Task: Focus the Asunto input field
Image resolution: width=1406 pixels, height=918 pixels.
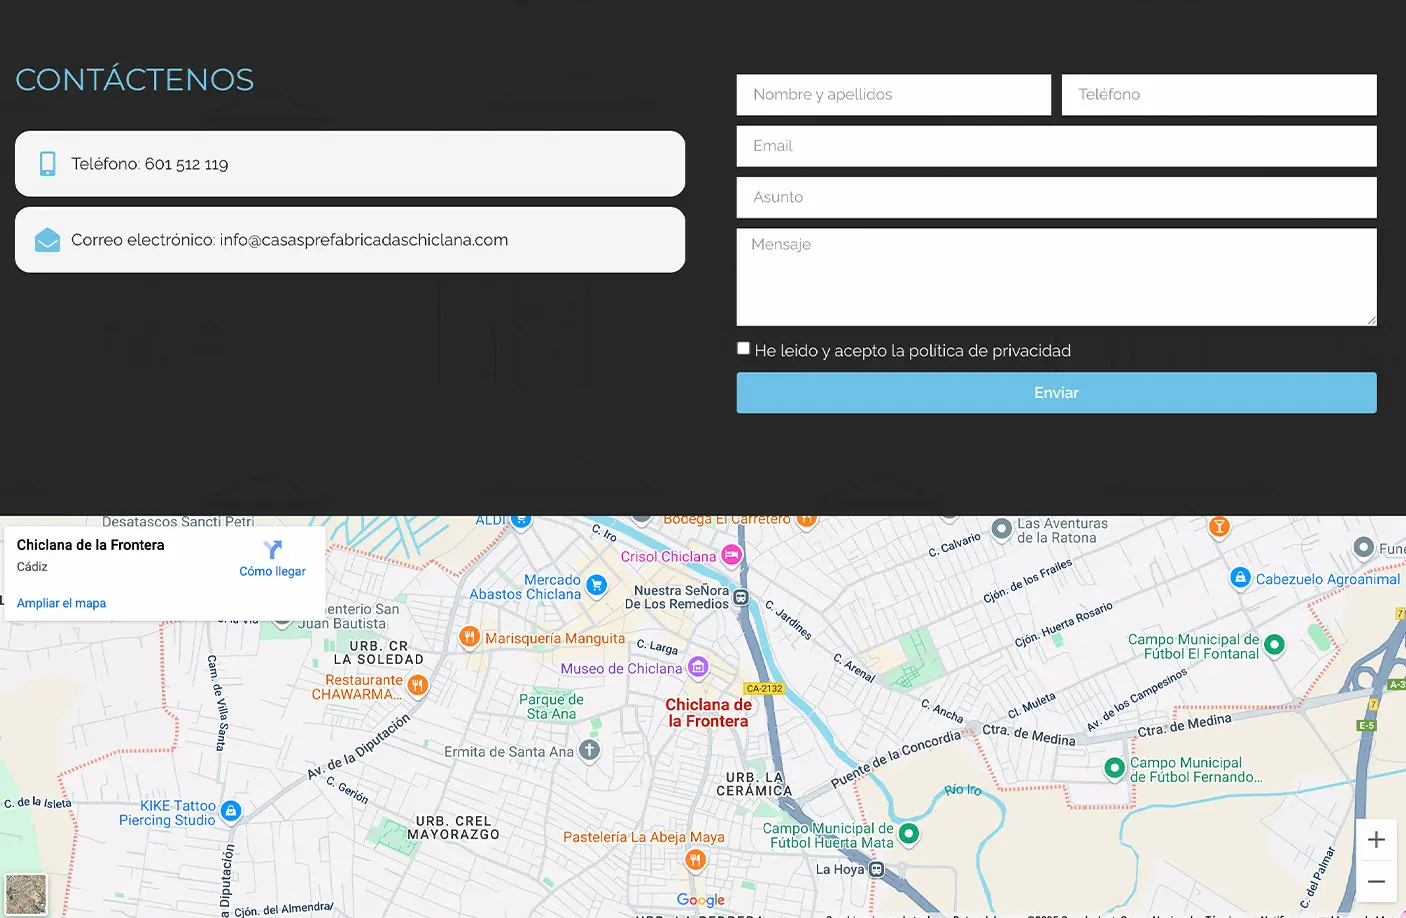Action: (1057, 198)
